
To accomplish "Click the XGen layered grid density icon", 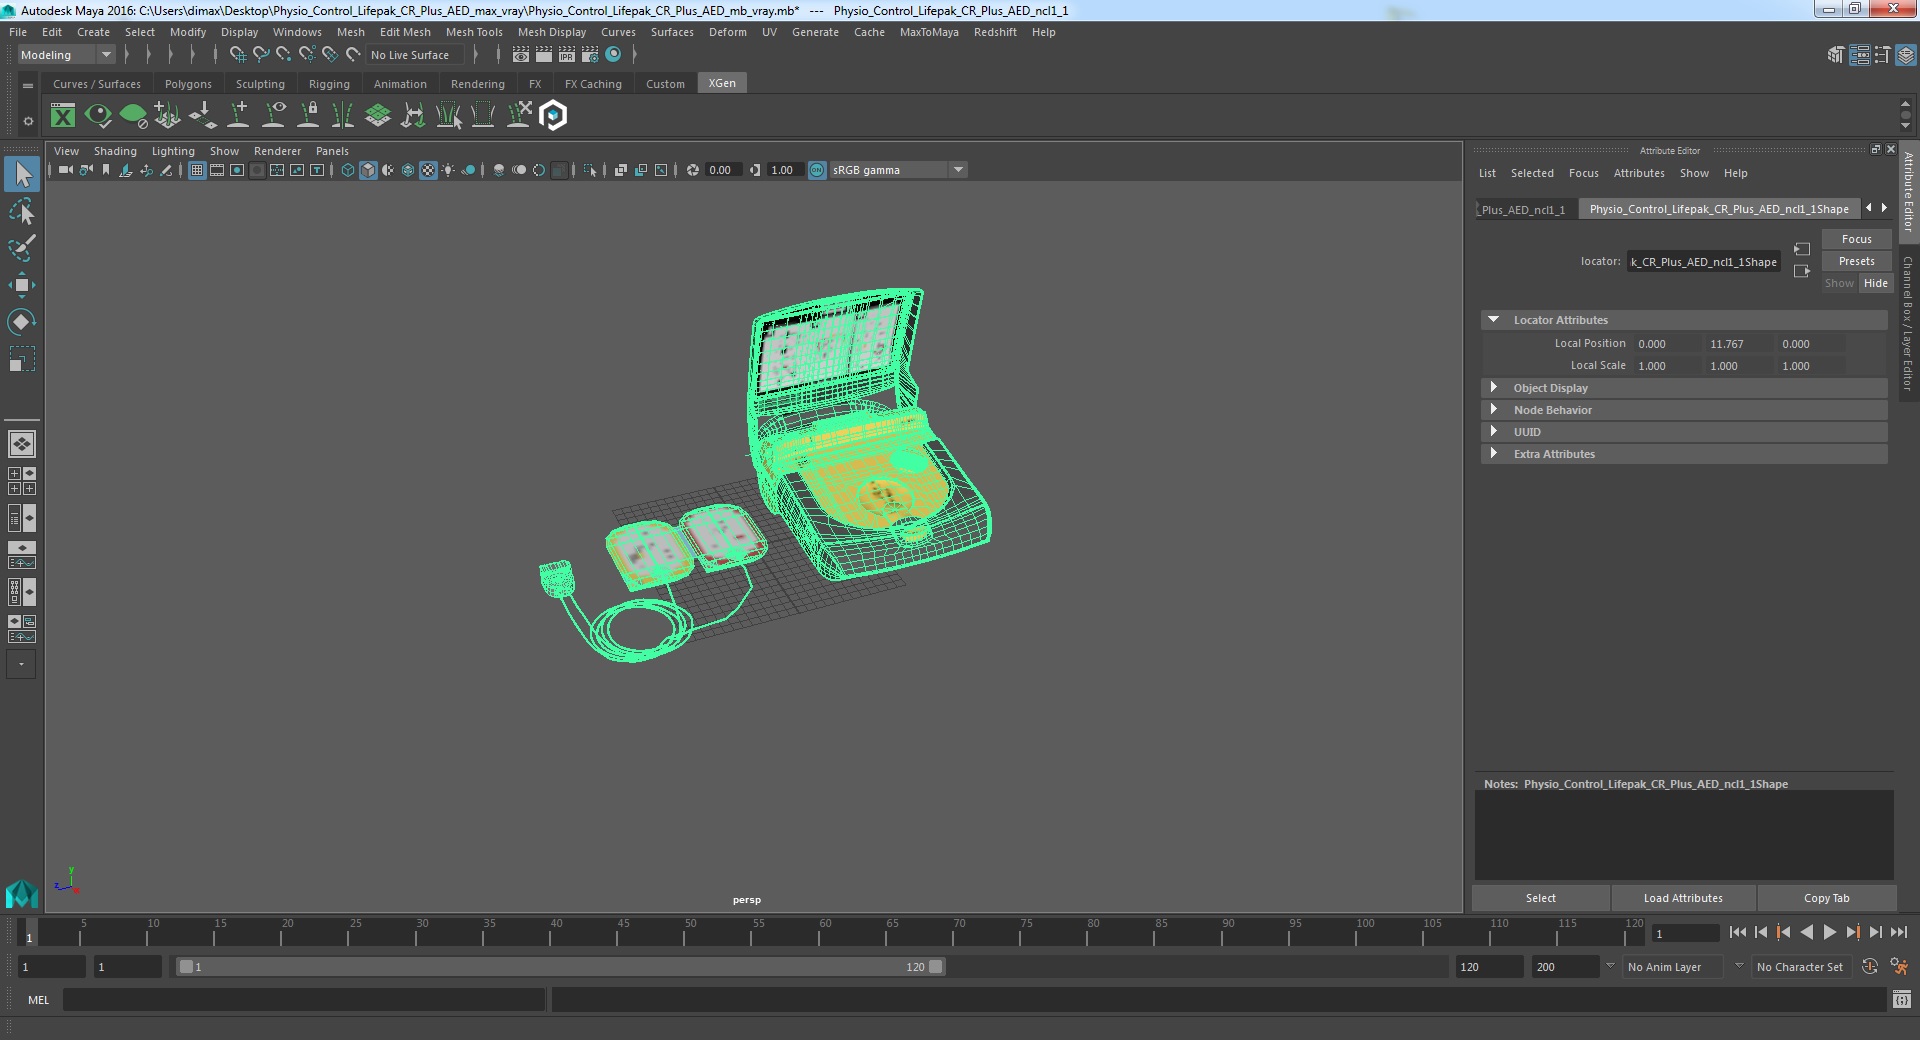I will click(378, 116).
